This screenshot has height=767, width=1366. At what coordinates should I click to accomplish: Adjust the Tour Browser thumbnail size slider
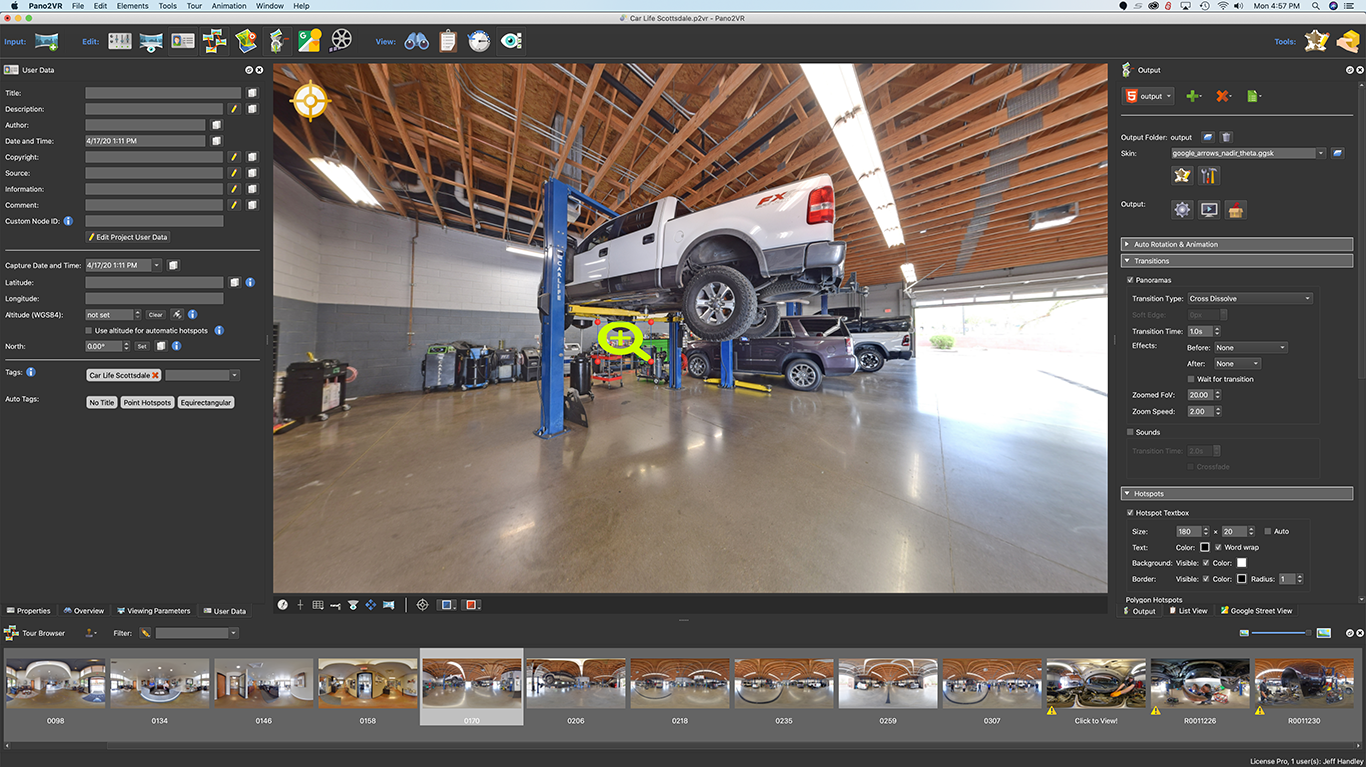(1281, 633)
